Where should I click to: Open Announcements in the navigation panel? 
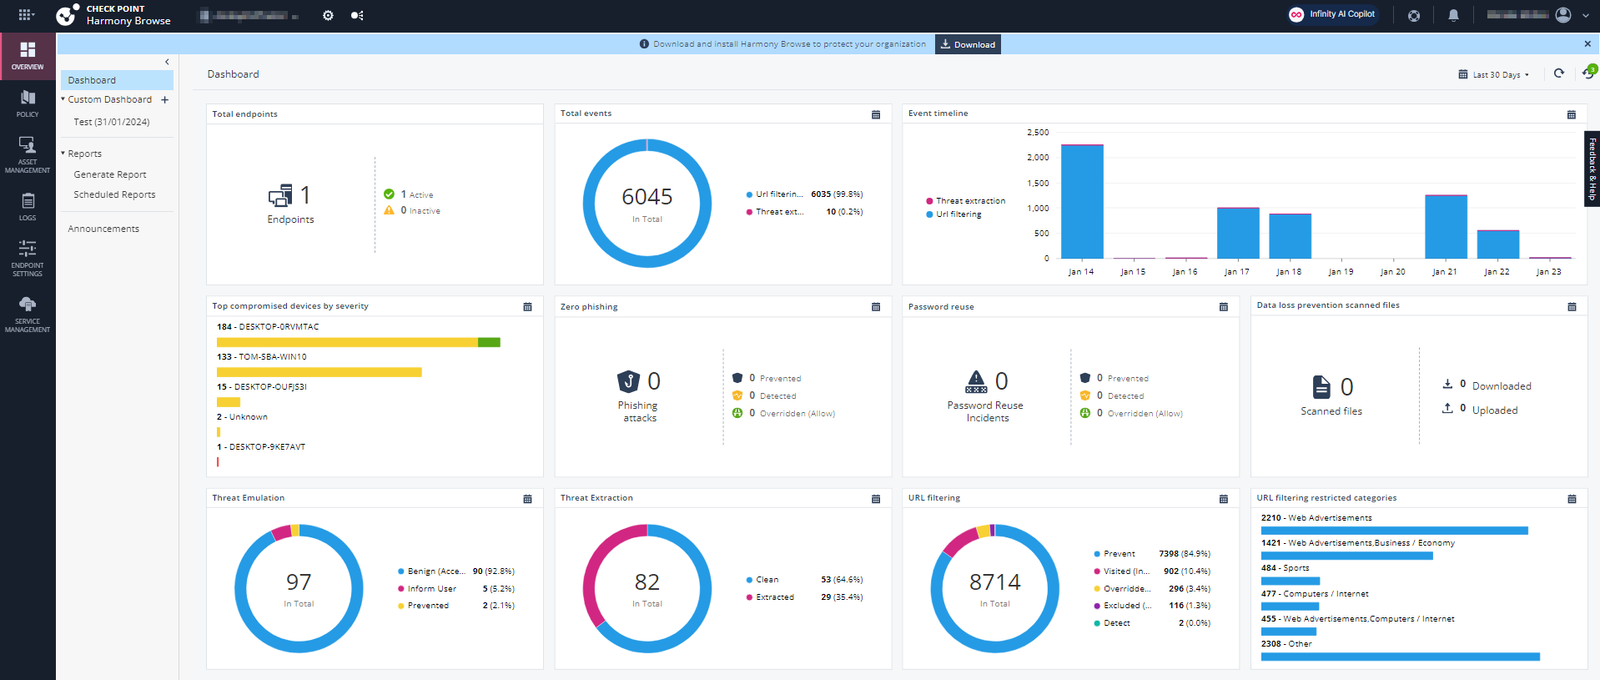pyautogui.click(x=104, y=229)
